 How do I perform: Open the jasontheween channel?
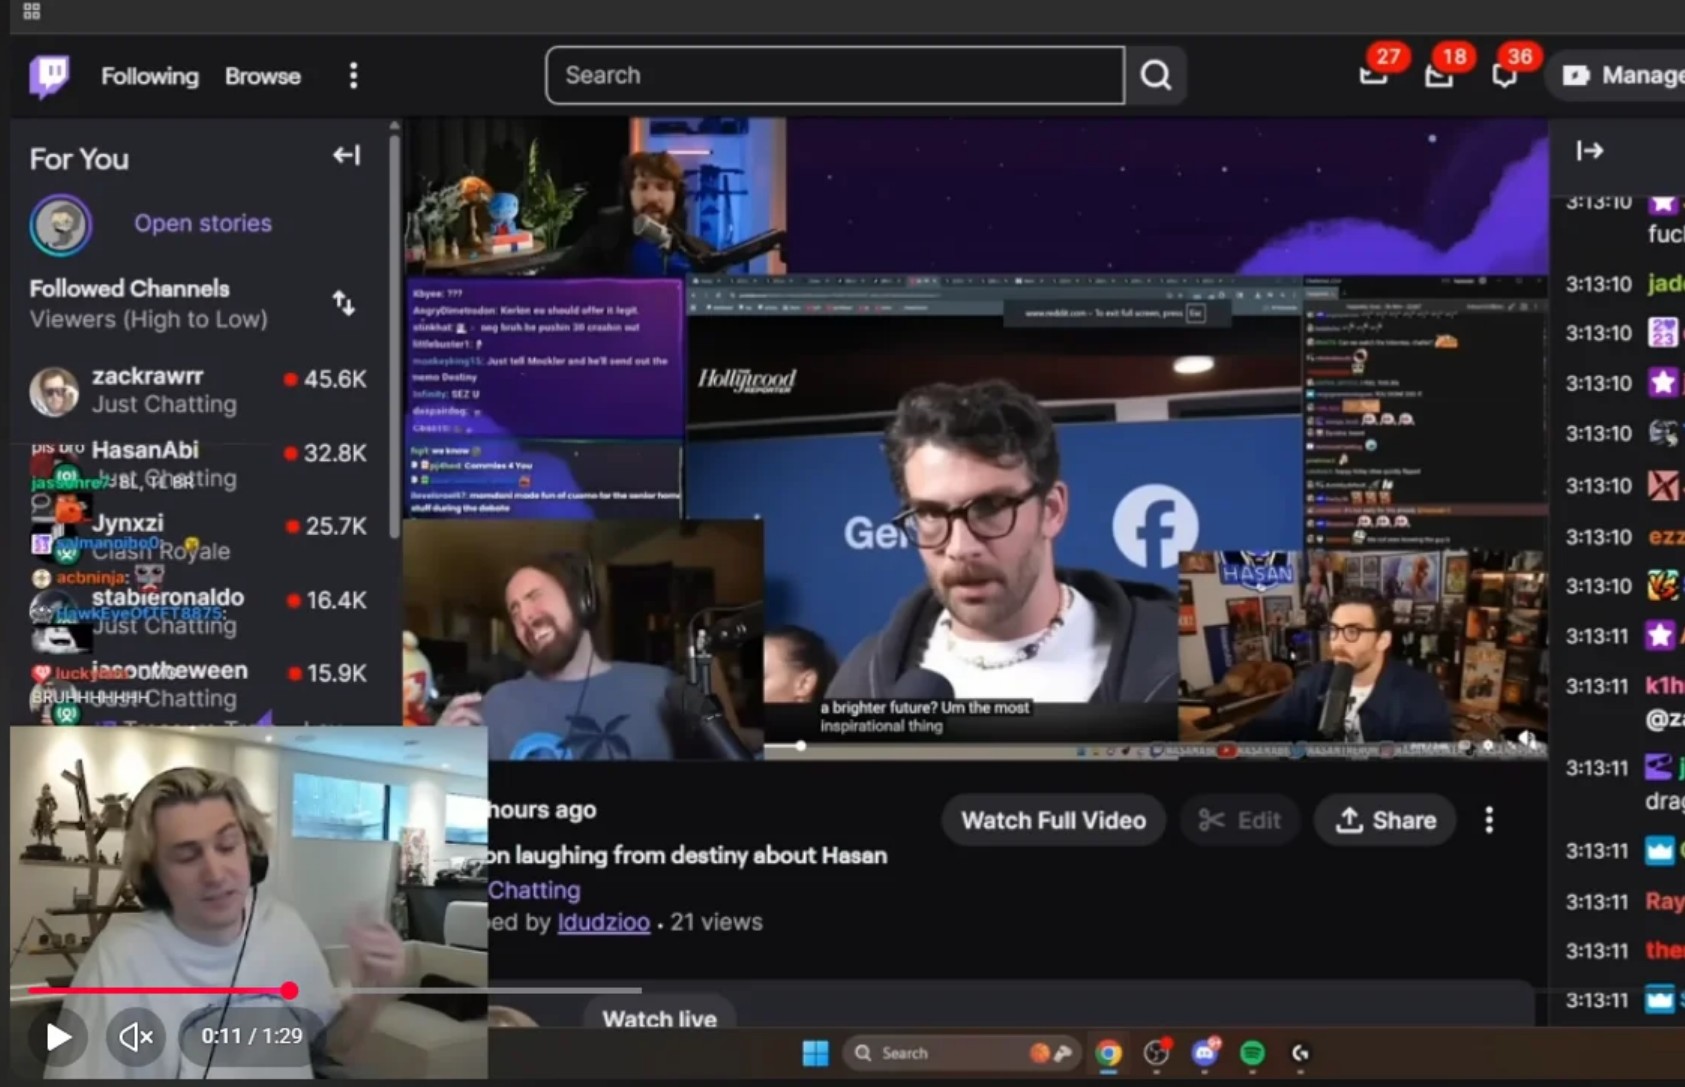point(199,684)
